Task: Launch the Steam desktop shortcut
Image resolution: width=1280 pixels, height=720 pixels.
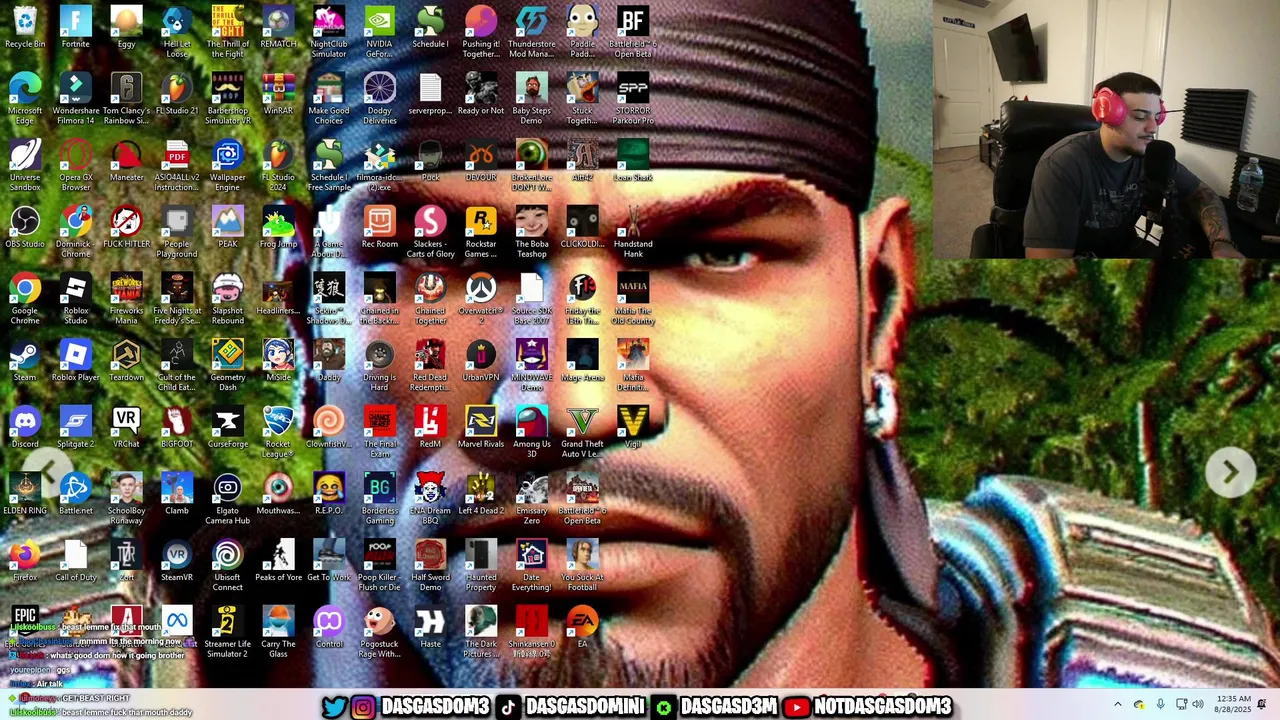Action: [x=25, y=360]
